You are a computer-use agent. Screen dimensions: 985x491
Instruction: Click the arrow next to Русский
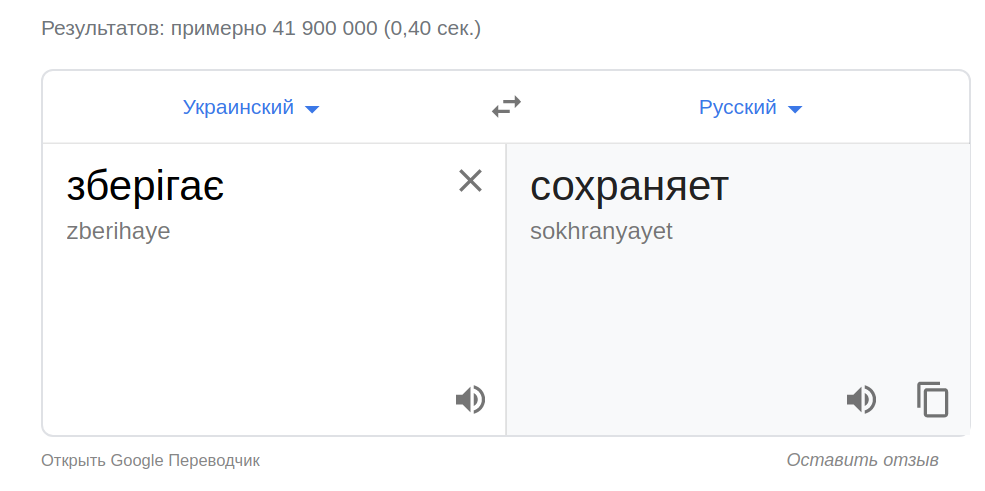(x=795, y=109)
